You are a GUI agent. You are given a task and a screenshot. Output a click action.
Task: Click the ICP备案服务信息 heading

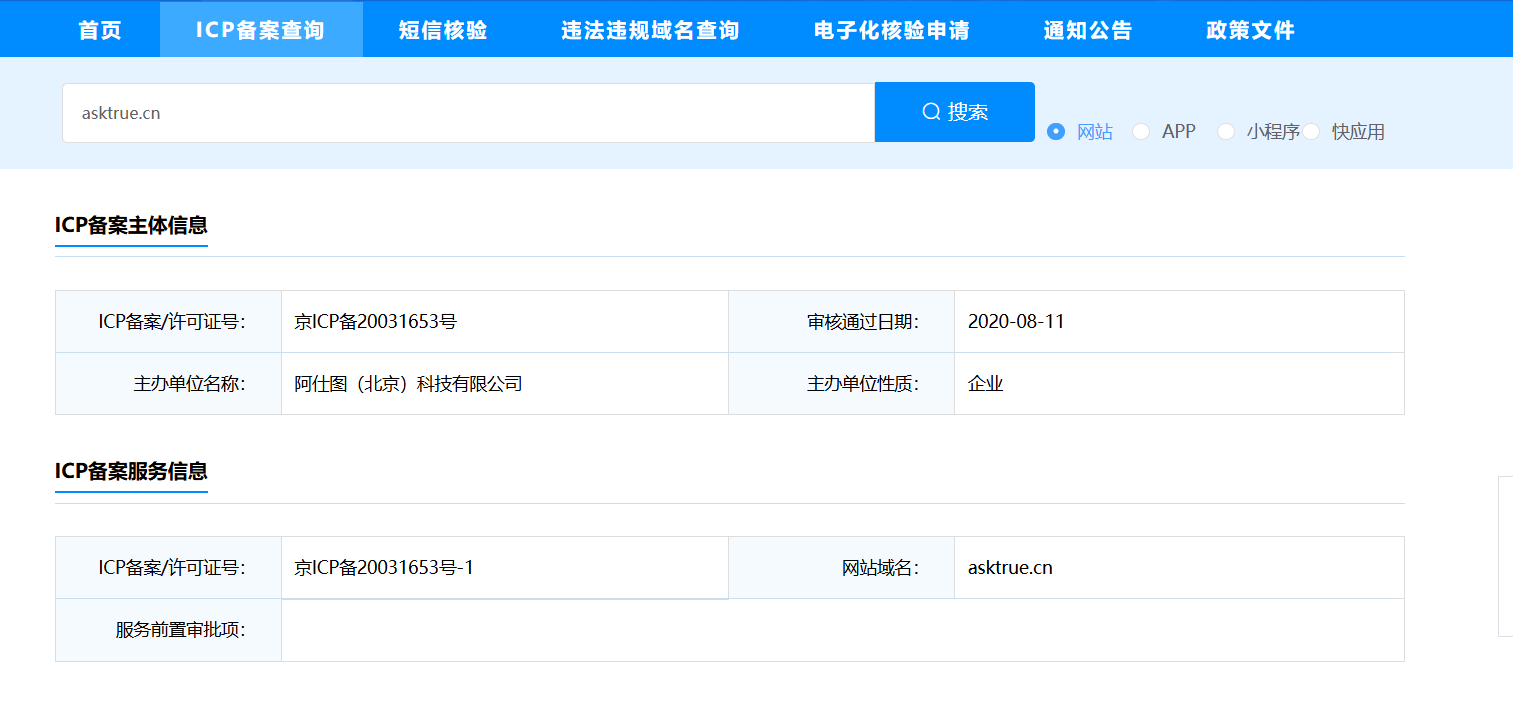click(x=131, y=471)
